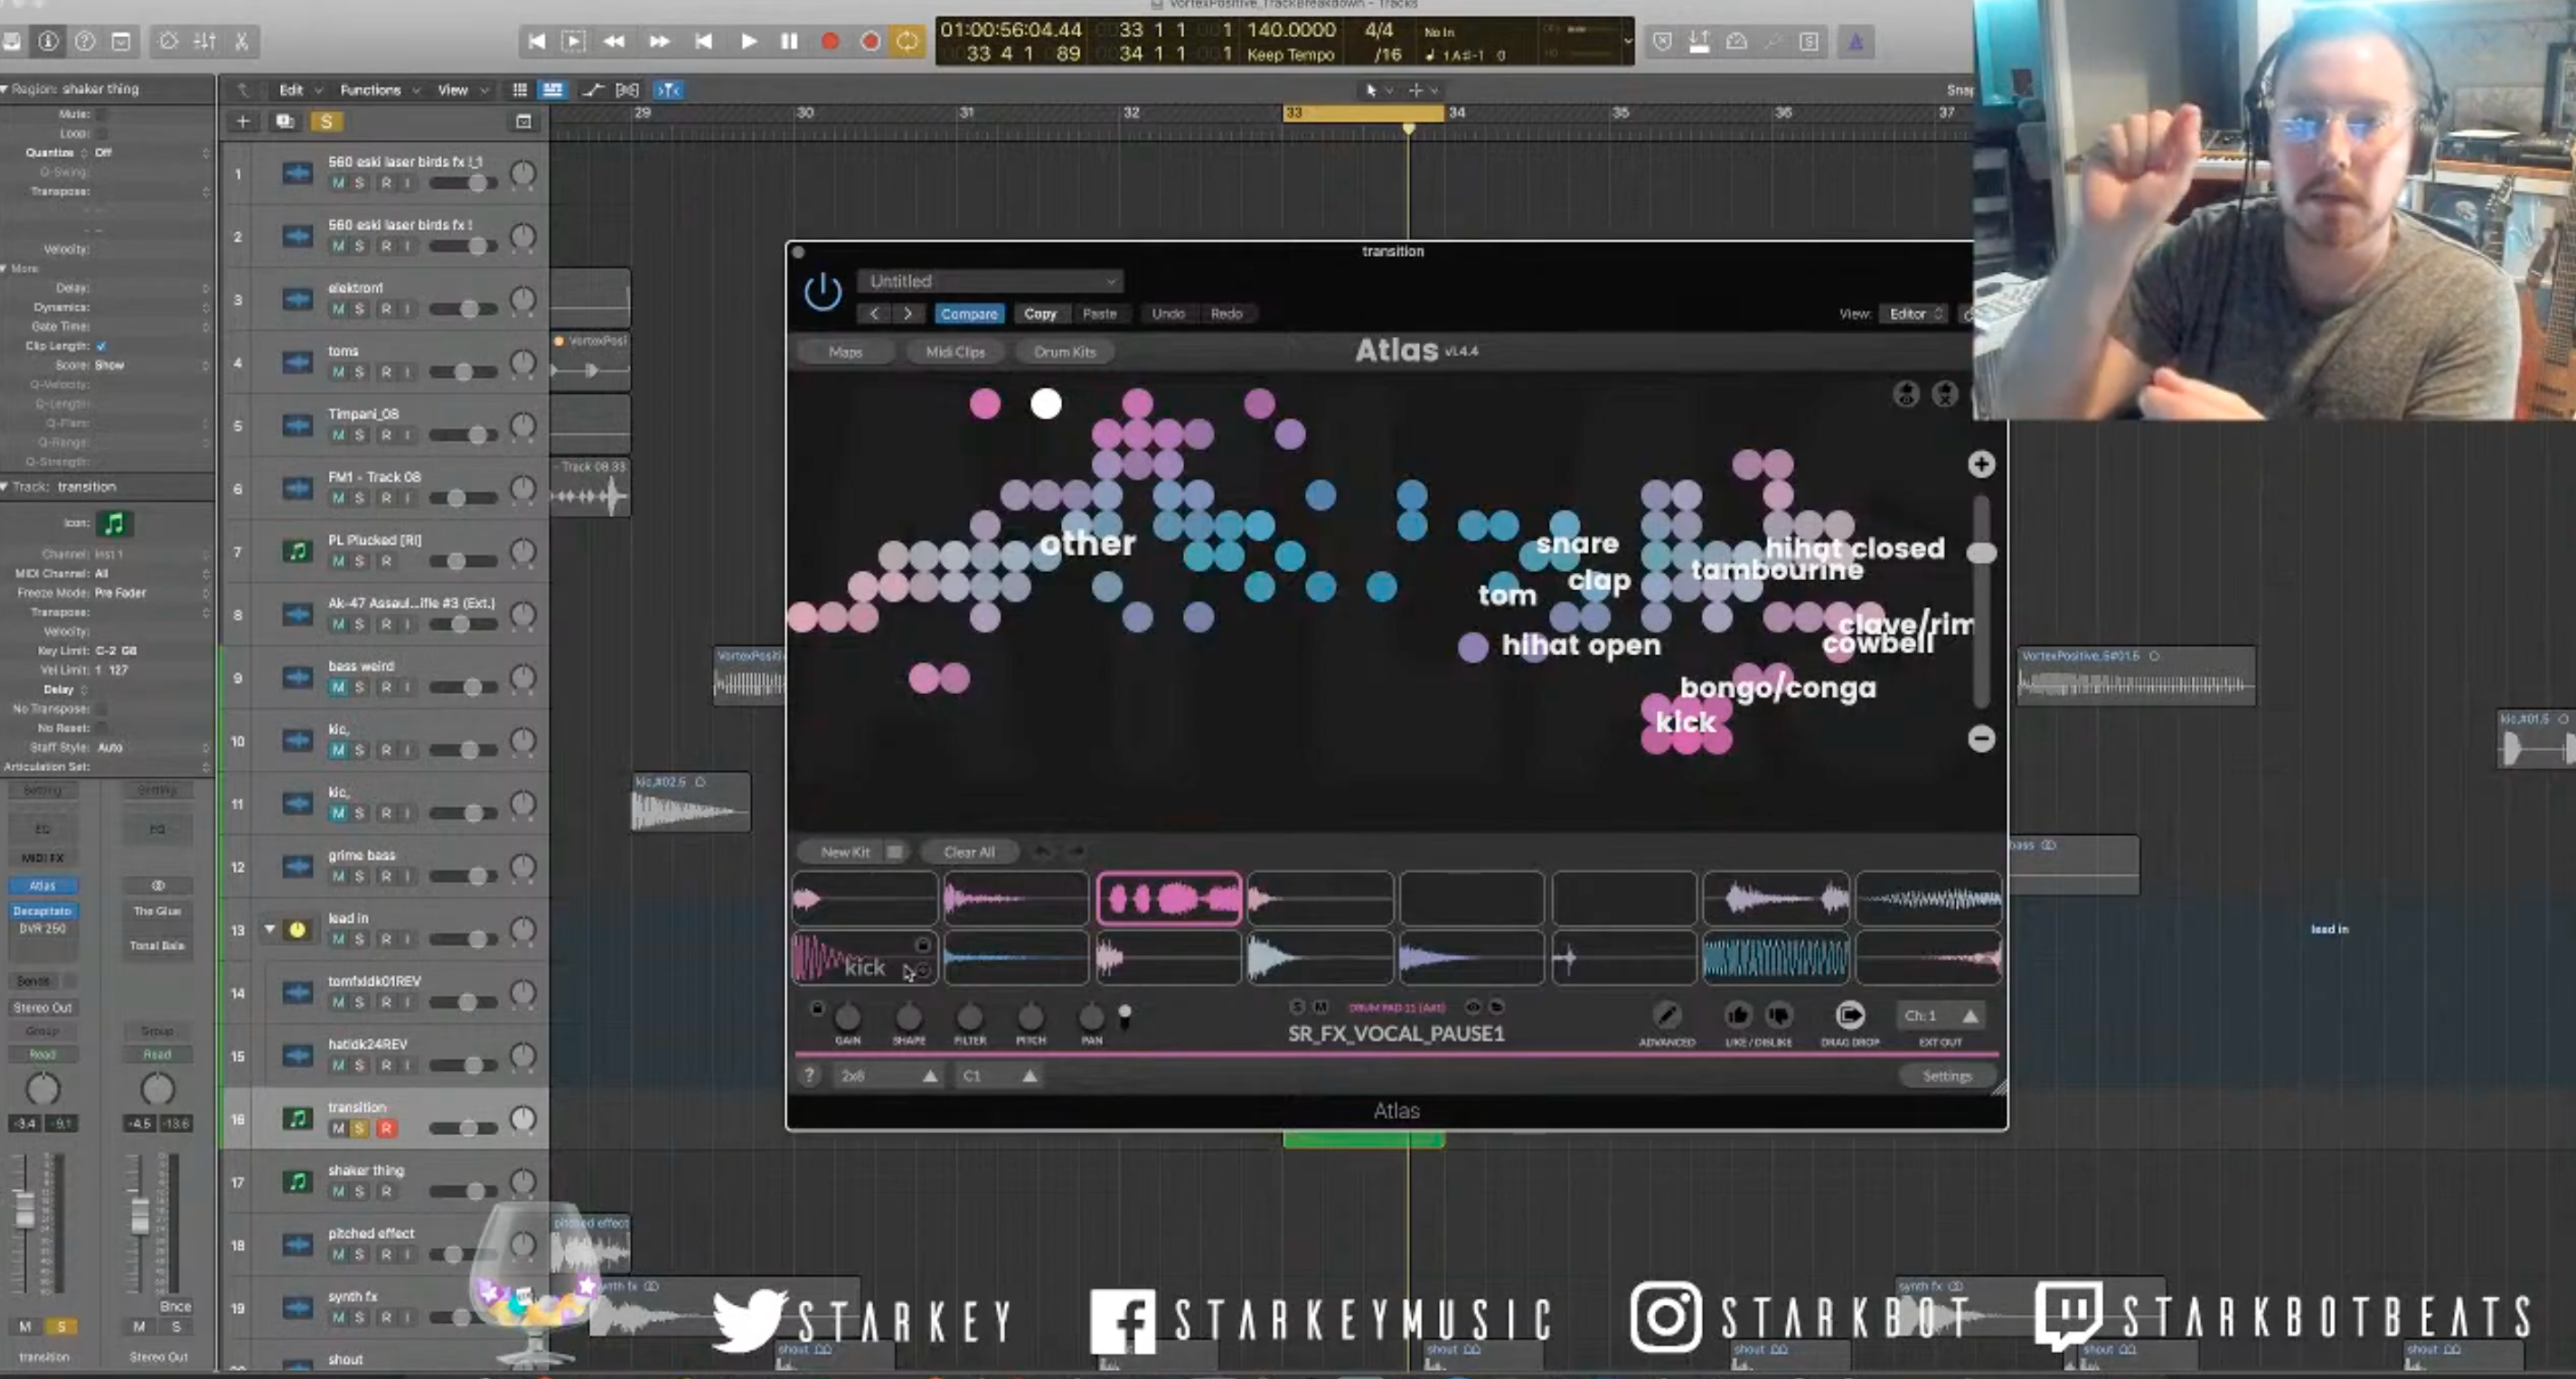Toggle the Cycle loop button
The image size is (2576, 1379).
pyautogui.click(x=906, y=41)
